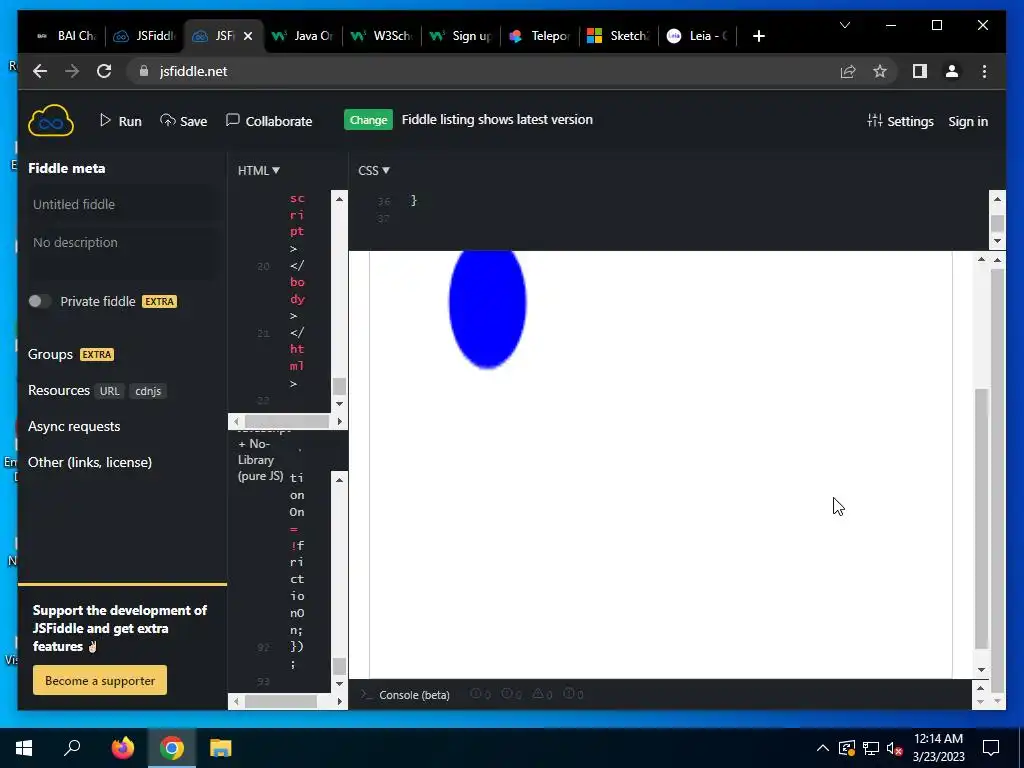Click the Sign in link
This screenshot has height=768, width=1024.
tap(968, 121)
